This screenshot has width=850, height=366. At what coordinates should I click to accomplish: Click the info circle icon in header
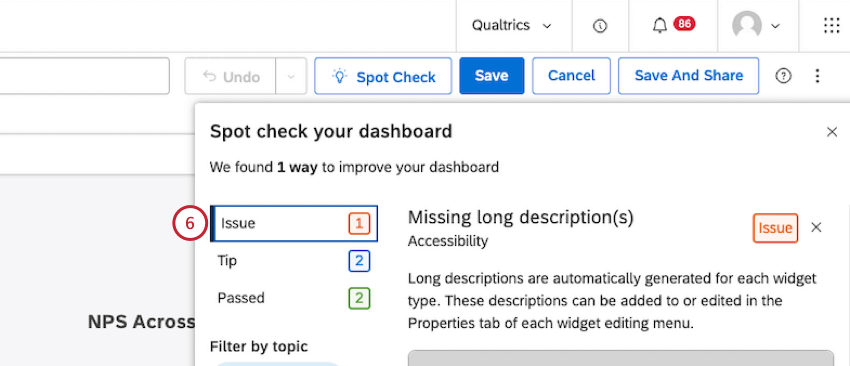click(600, 26)
